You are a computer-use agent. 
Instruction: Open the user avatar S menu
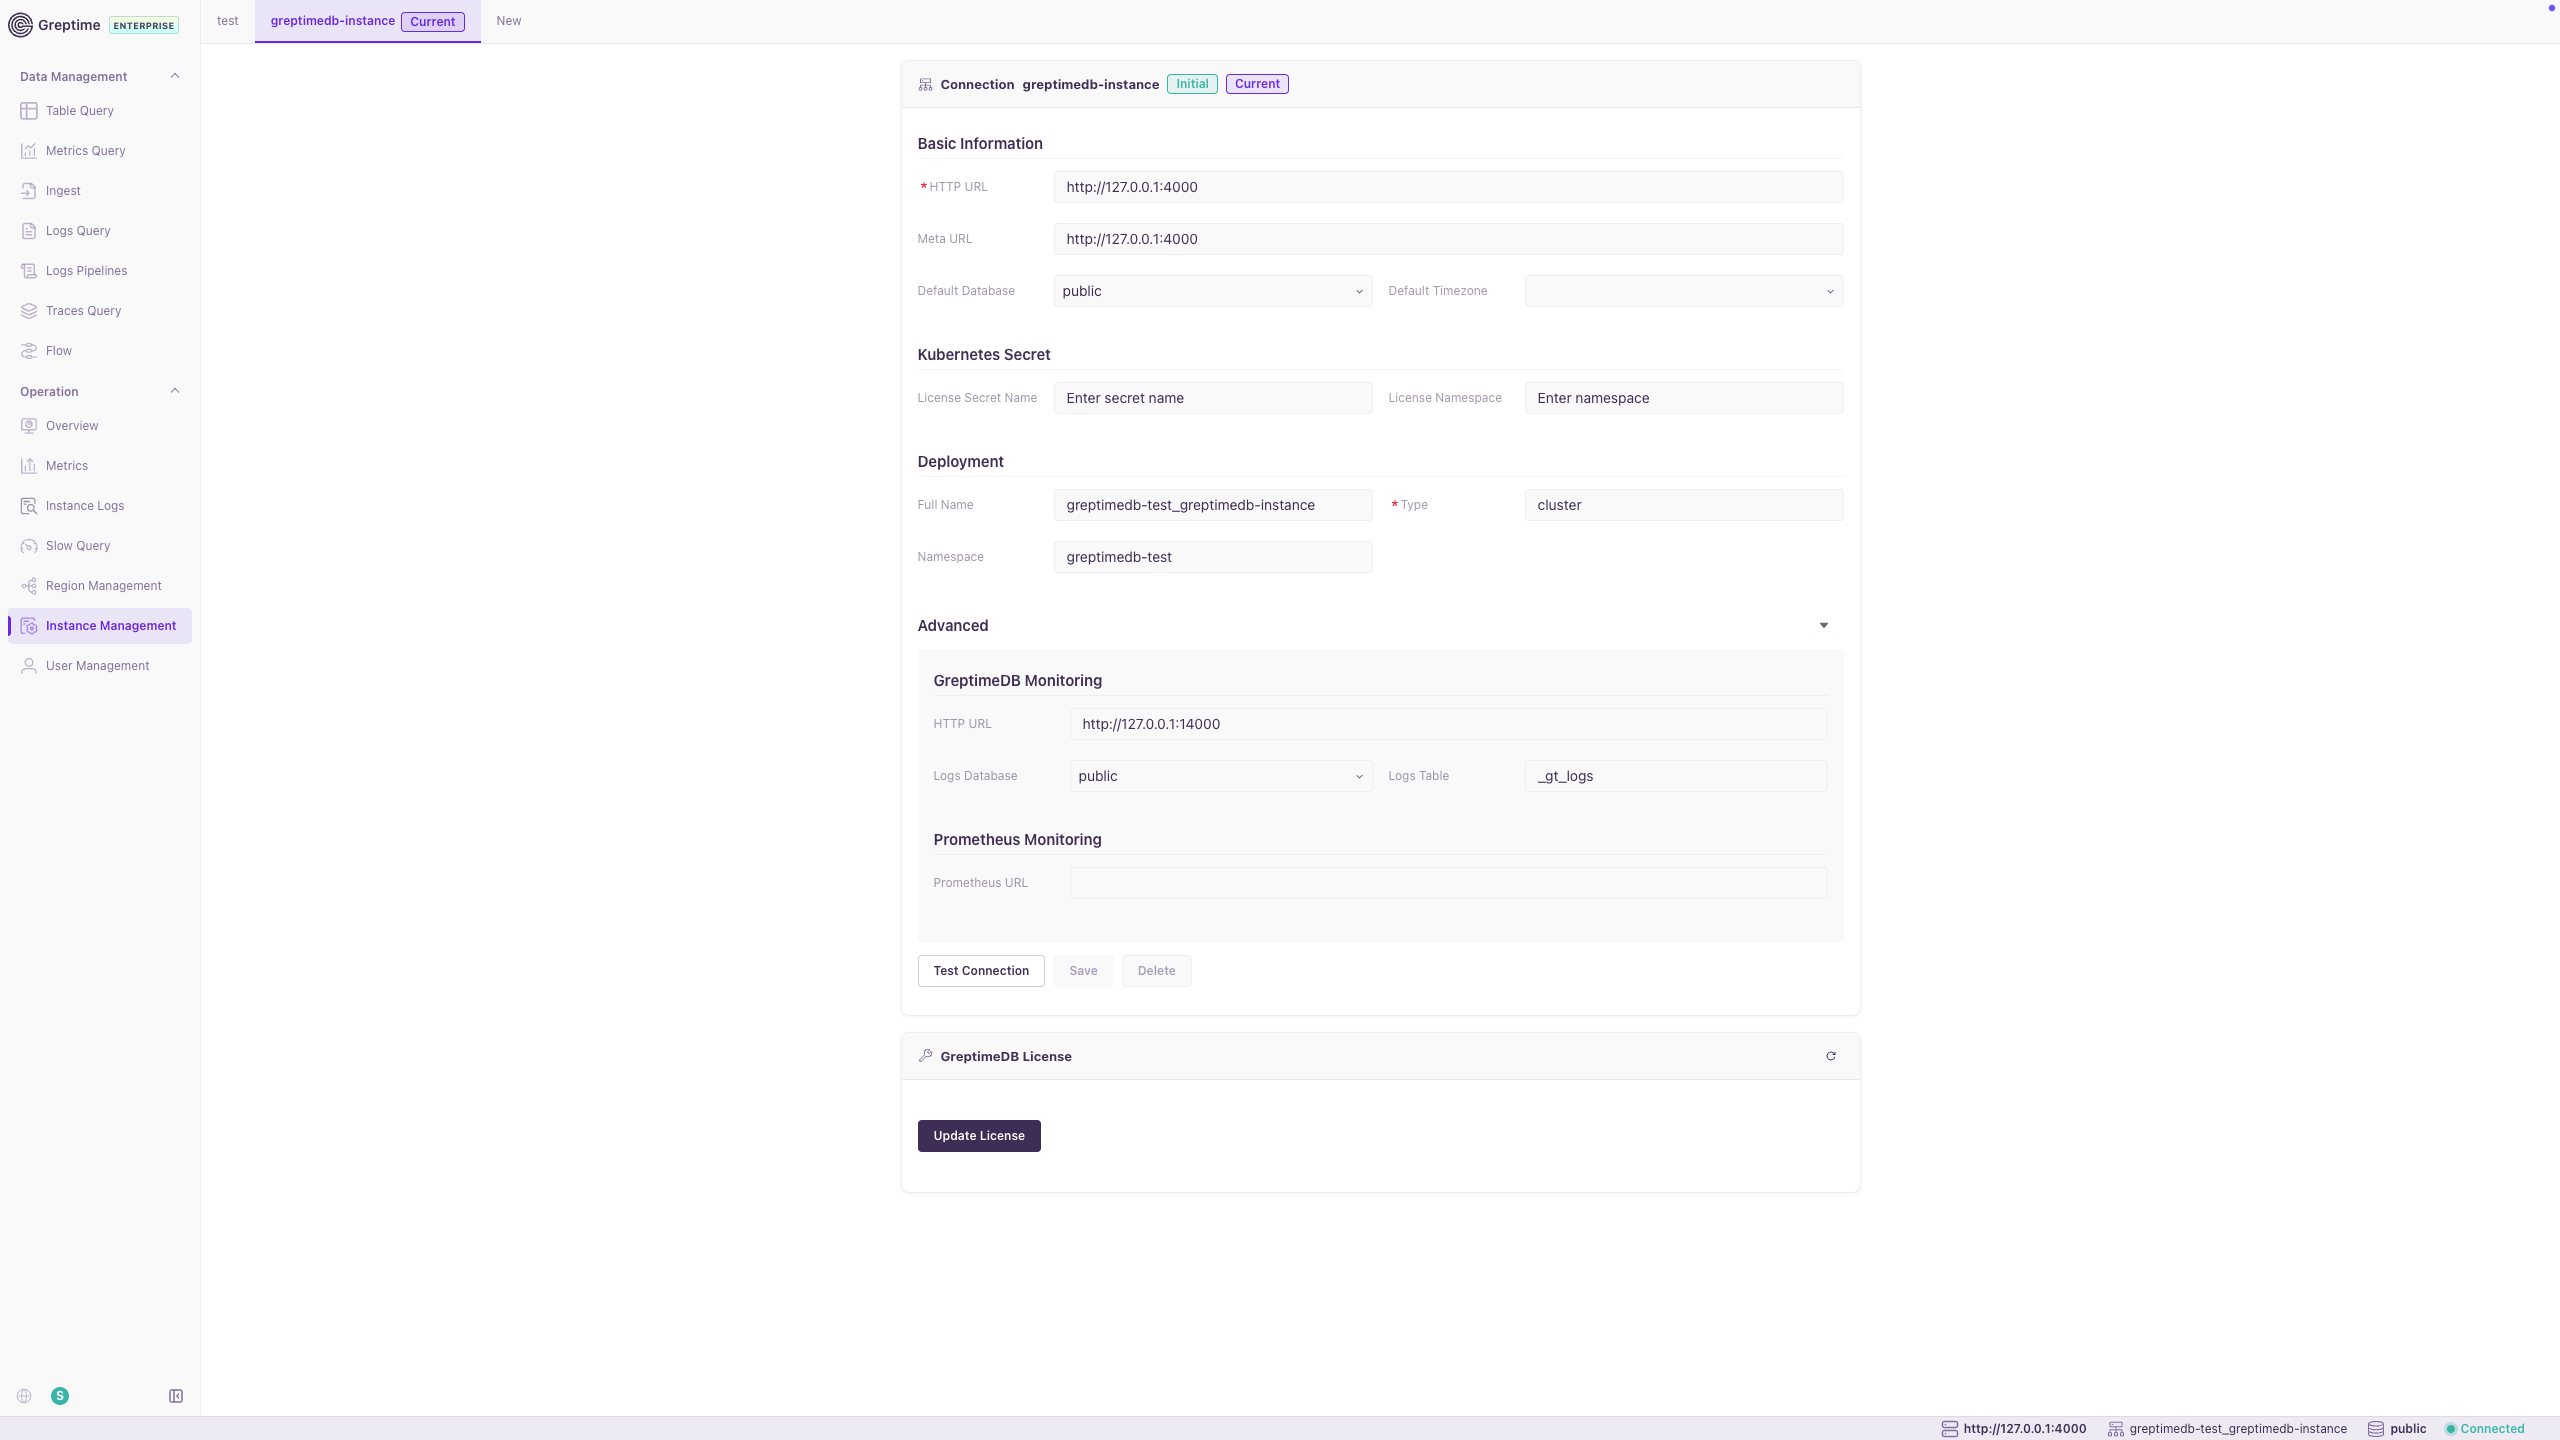[x=60, y=1396]
